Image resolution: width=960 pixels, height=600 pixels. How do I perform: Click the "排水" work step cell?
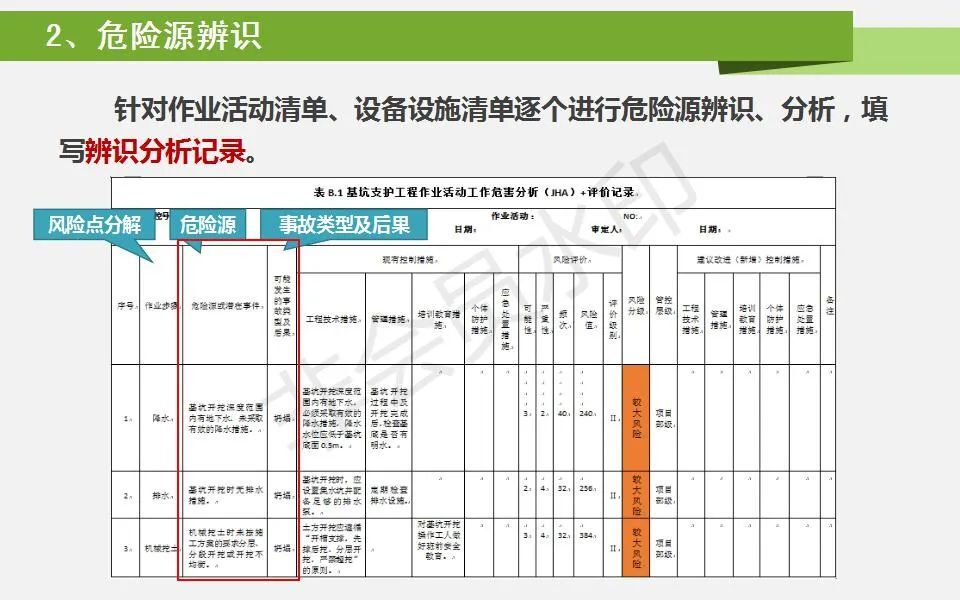pos(161,495)
